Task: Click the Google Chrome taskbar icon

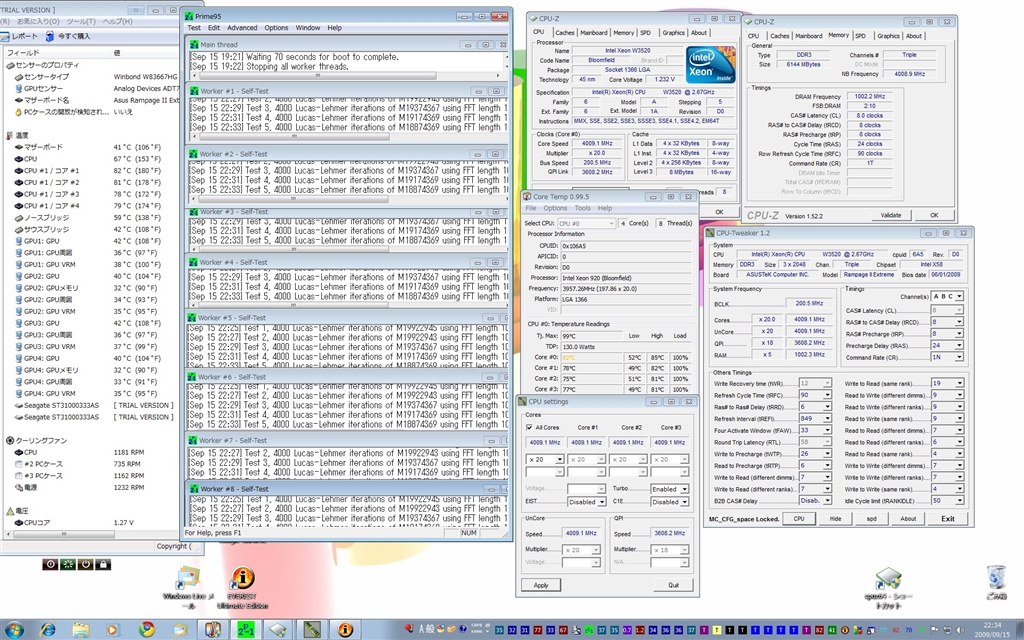Action: tap(146, 629)
